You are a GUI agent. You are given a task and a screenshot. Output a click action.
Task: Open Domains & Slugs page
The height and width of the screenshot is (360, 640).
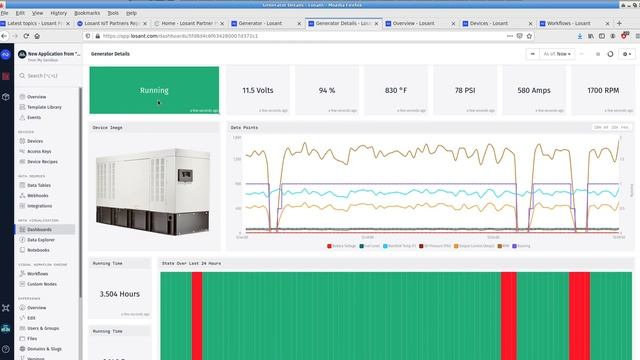(x=44, y=349)
